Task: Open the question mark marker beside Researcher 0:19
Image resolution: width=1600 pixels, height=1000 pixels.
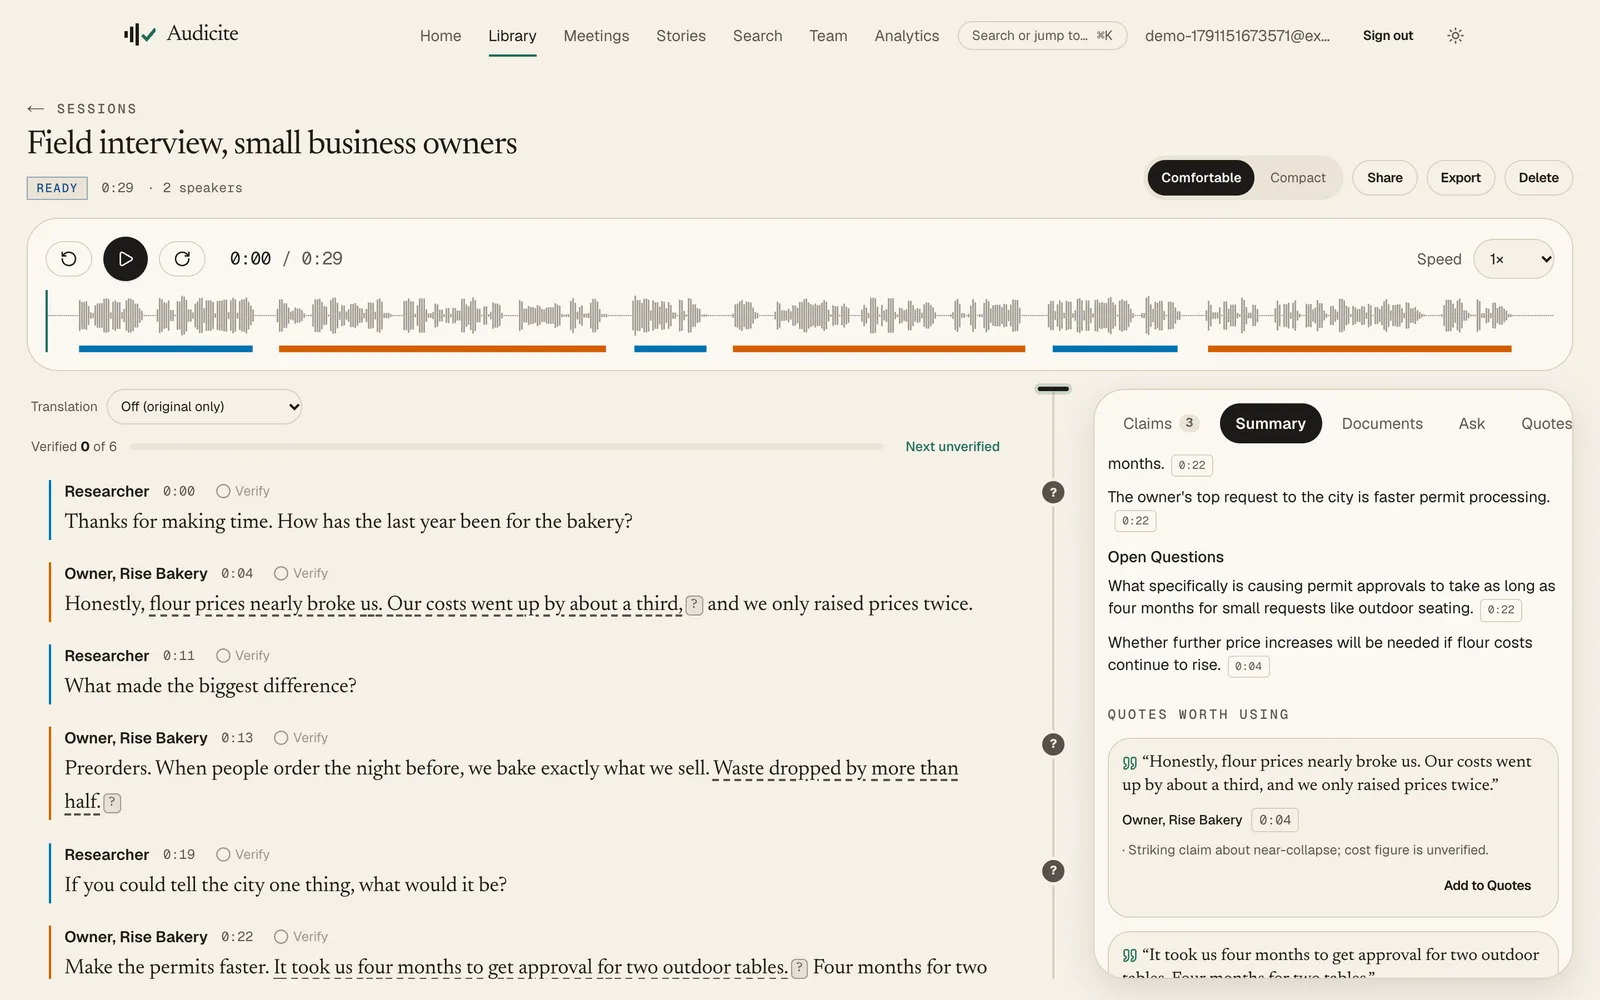Action: point(1053,871)
